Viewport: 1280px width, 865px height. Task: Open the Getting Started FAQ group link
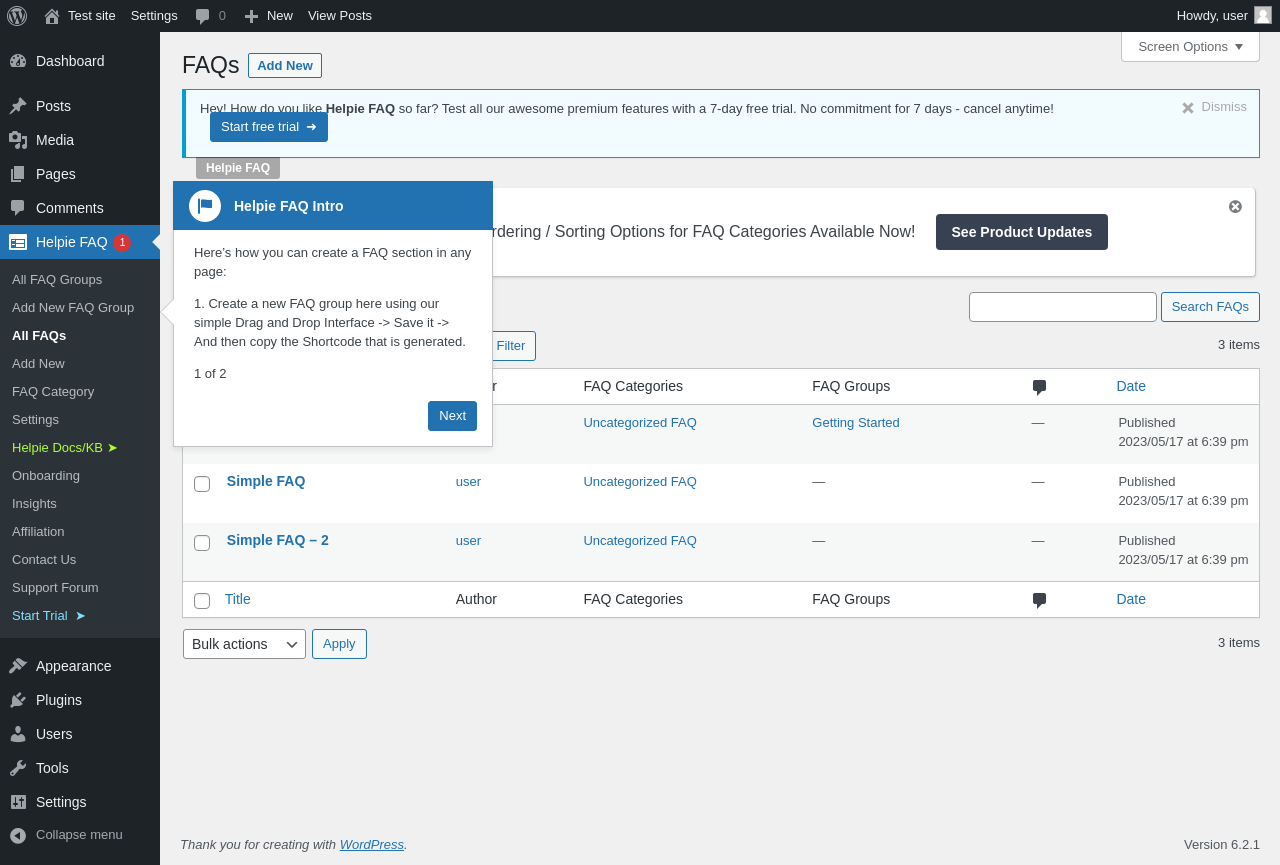tap(856, 423)
